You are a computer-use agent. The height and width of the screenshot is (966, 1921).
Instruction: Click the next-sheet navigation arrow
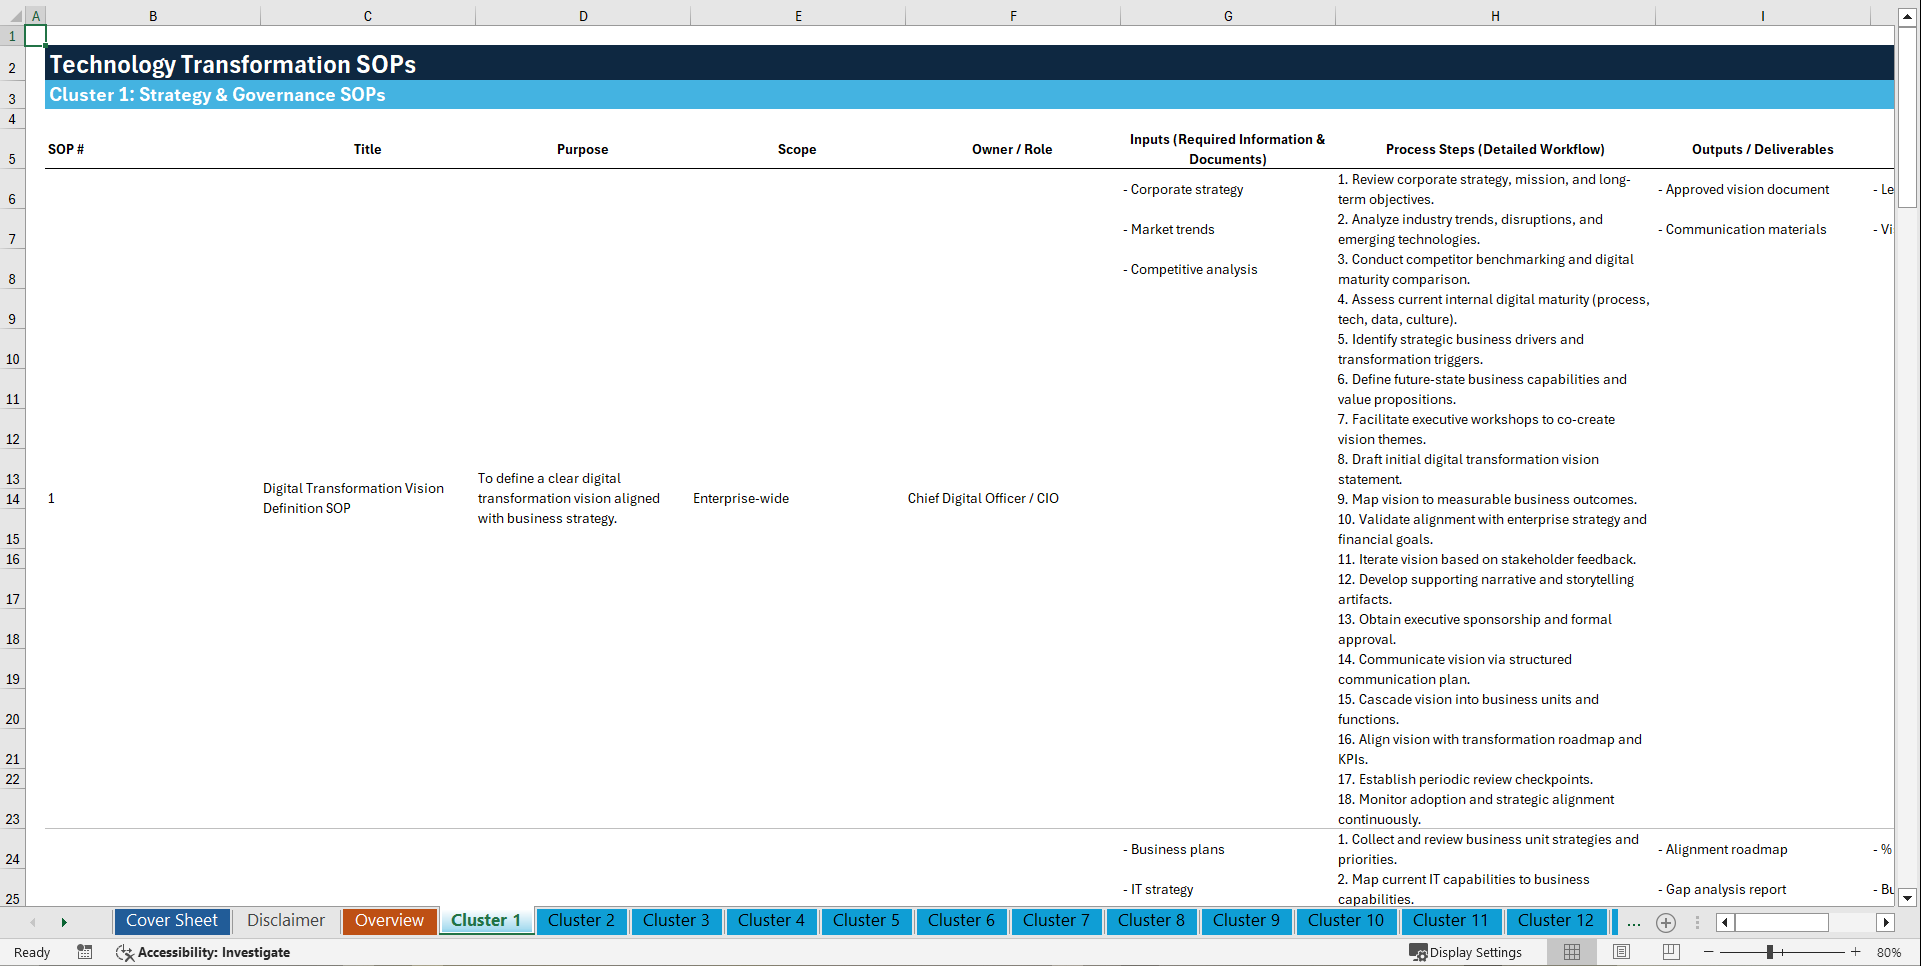(x=64, y=922)
